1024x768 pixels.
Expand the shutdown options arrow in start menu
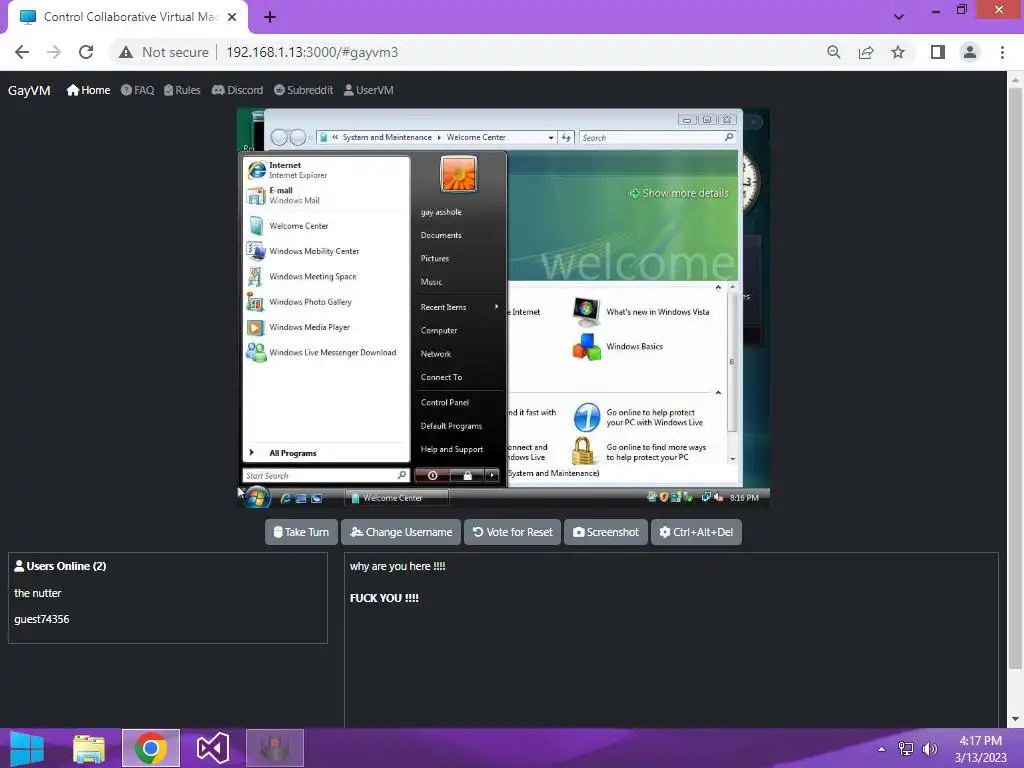[x=492, y=475]
